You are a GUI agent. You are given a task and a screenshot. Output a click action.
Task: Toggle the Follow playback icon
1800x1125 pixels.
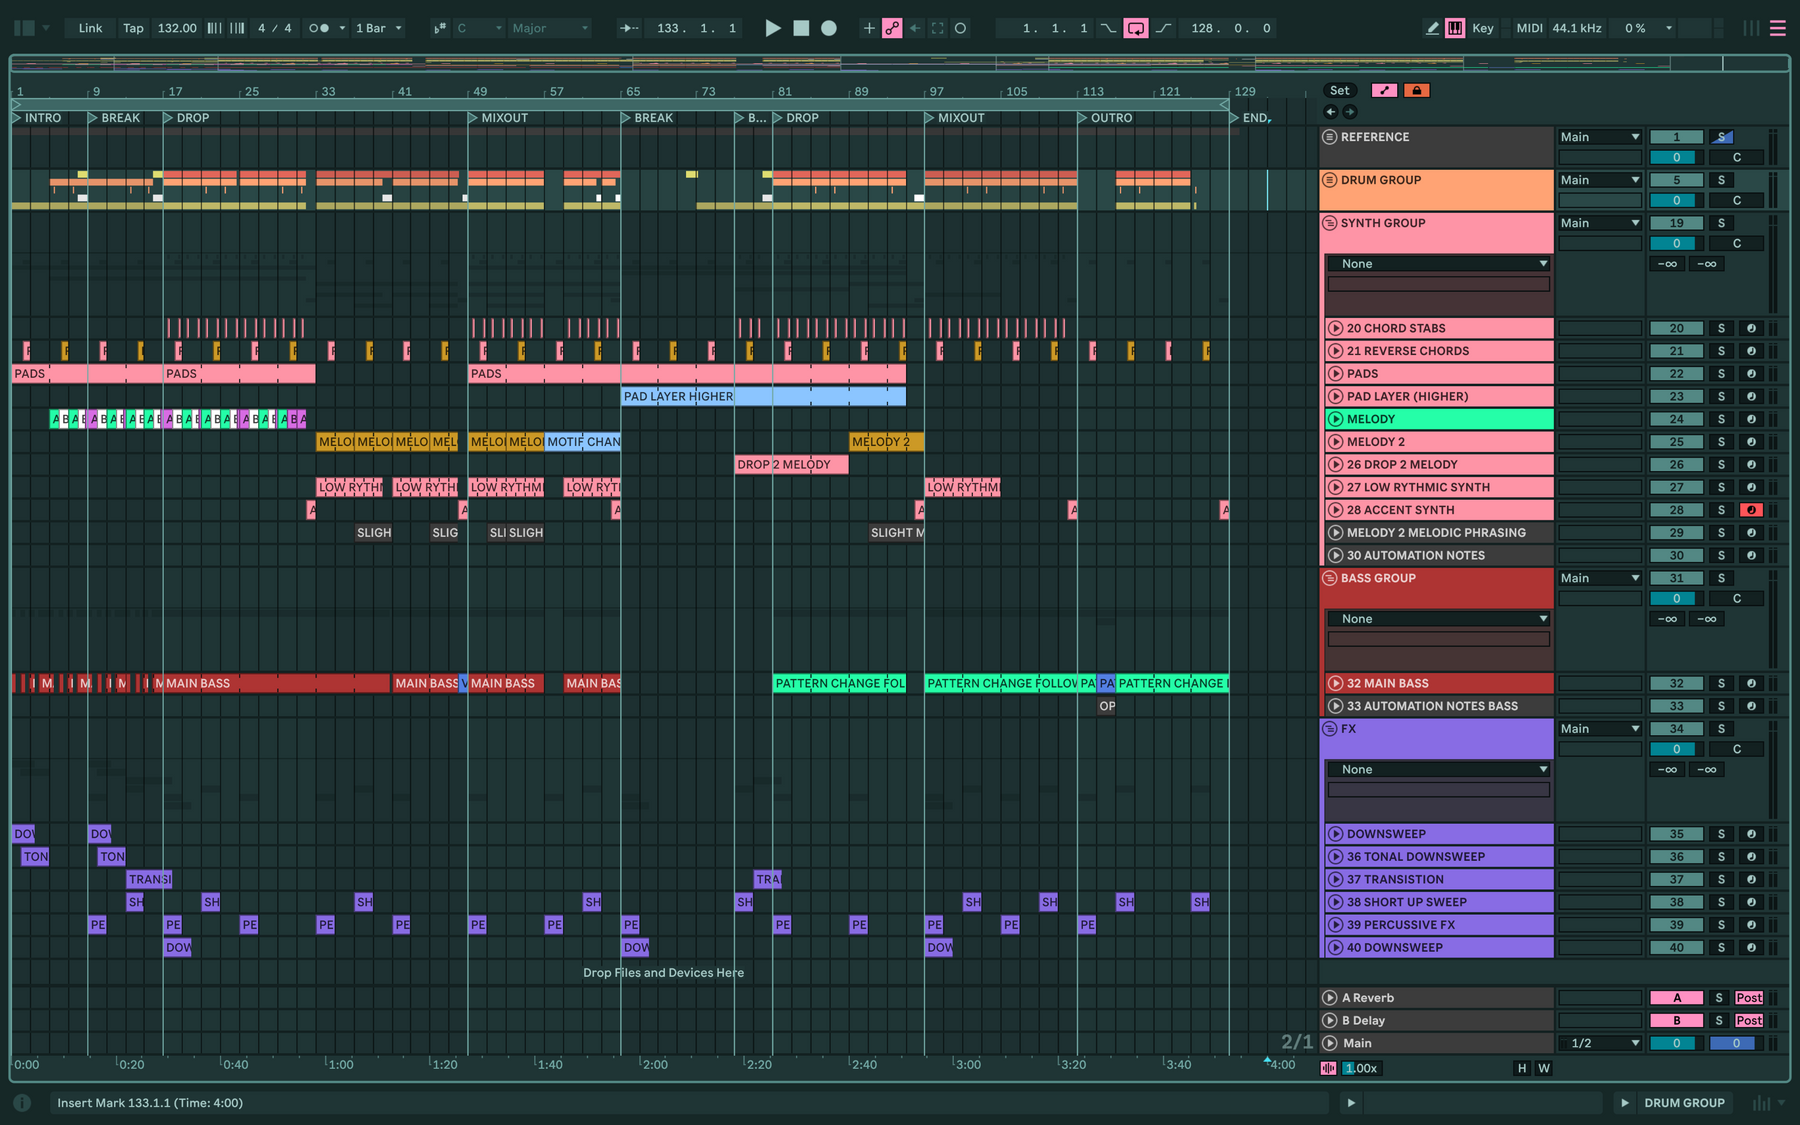click(628, 28)
